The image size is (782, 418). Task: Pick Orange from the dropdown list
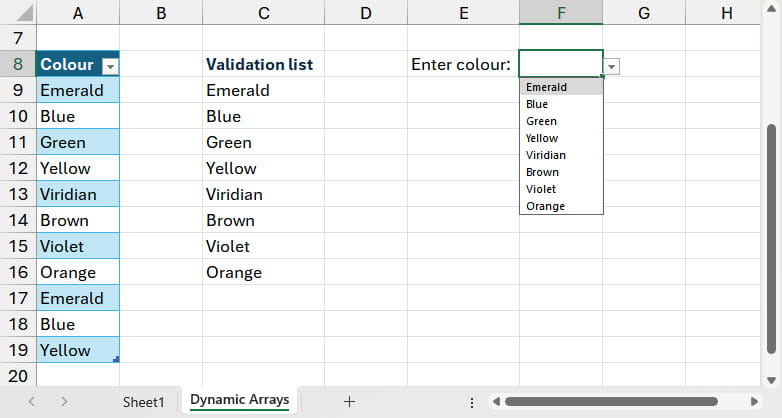coord(545,206)
